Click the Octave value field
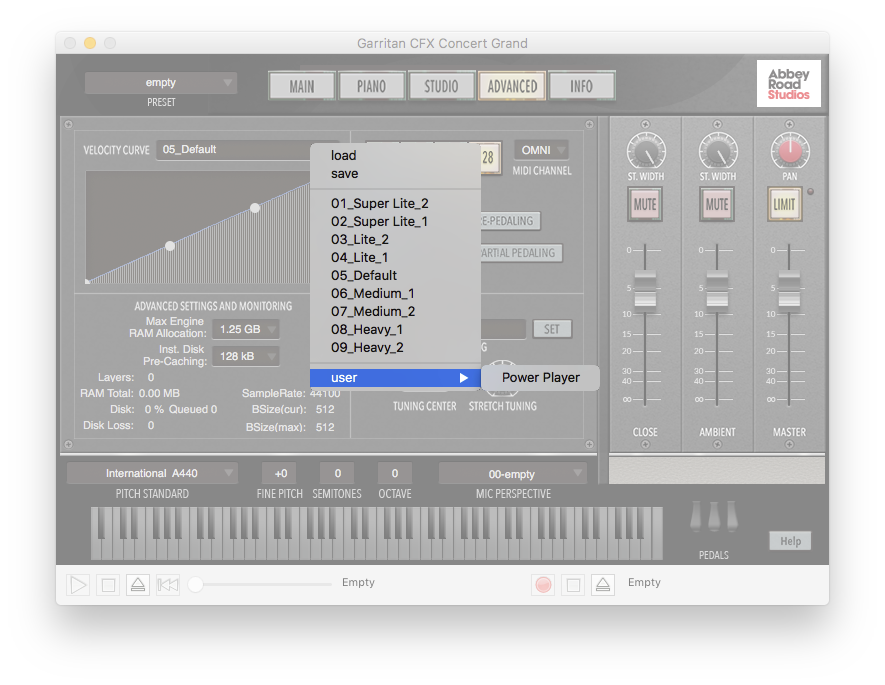 point(395,473)
